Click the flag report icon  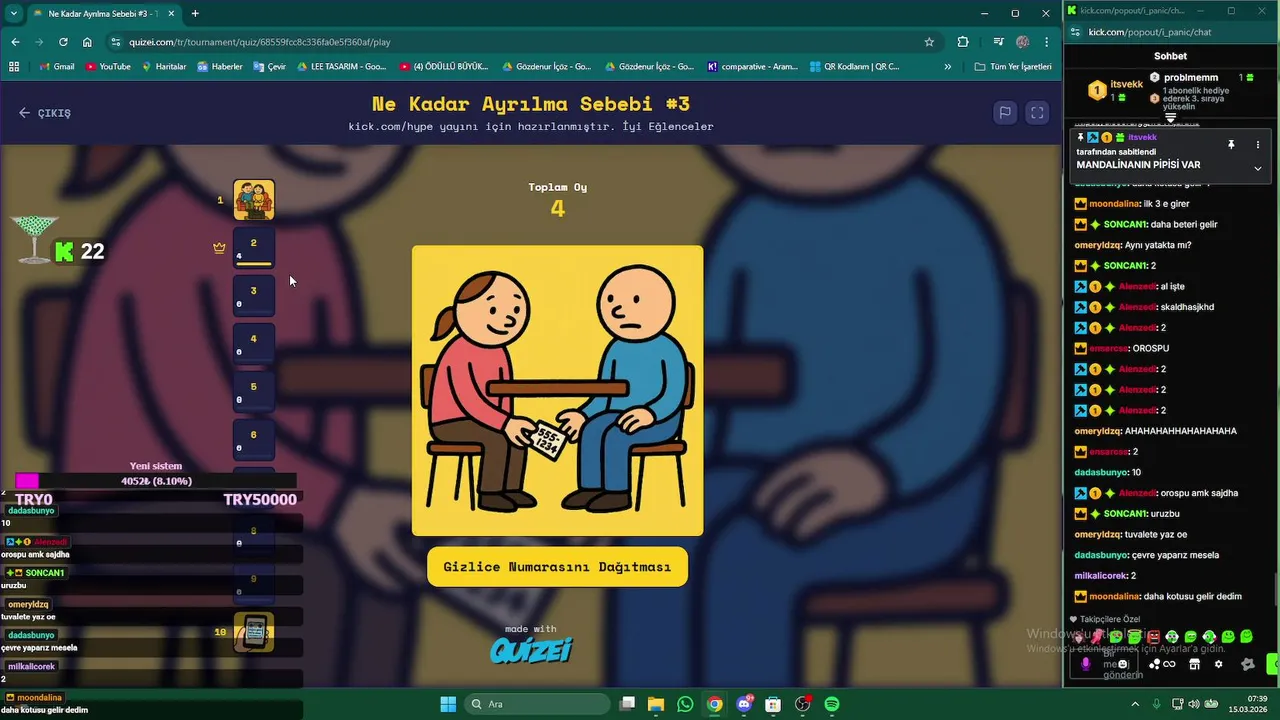coord(1005,113)
